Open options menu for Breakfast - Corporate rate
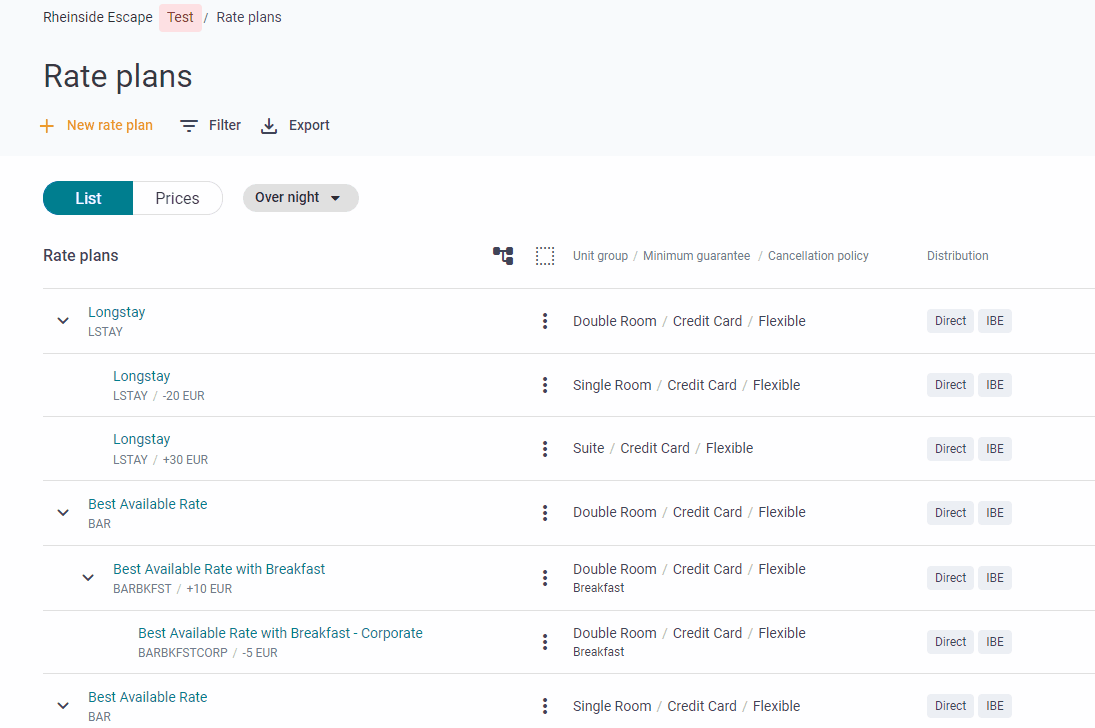Viewport: 1095px width, 728px height. [x=545, y=642]
